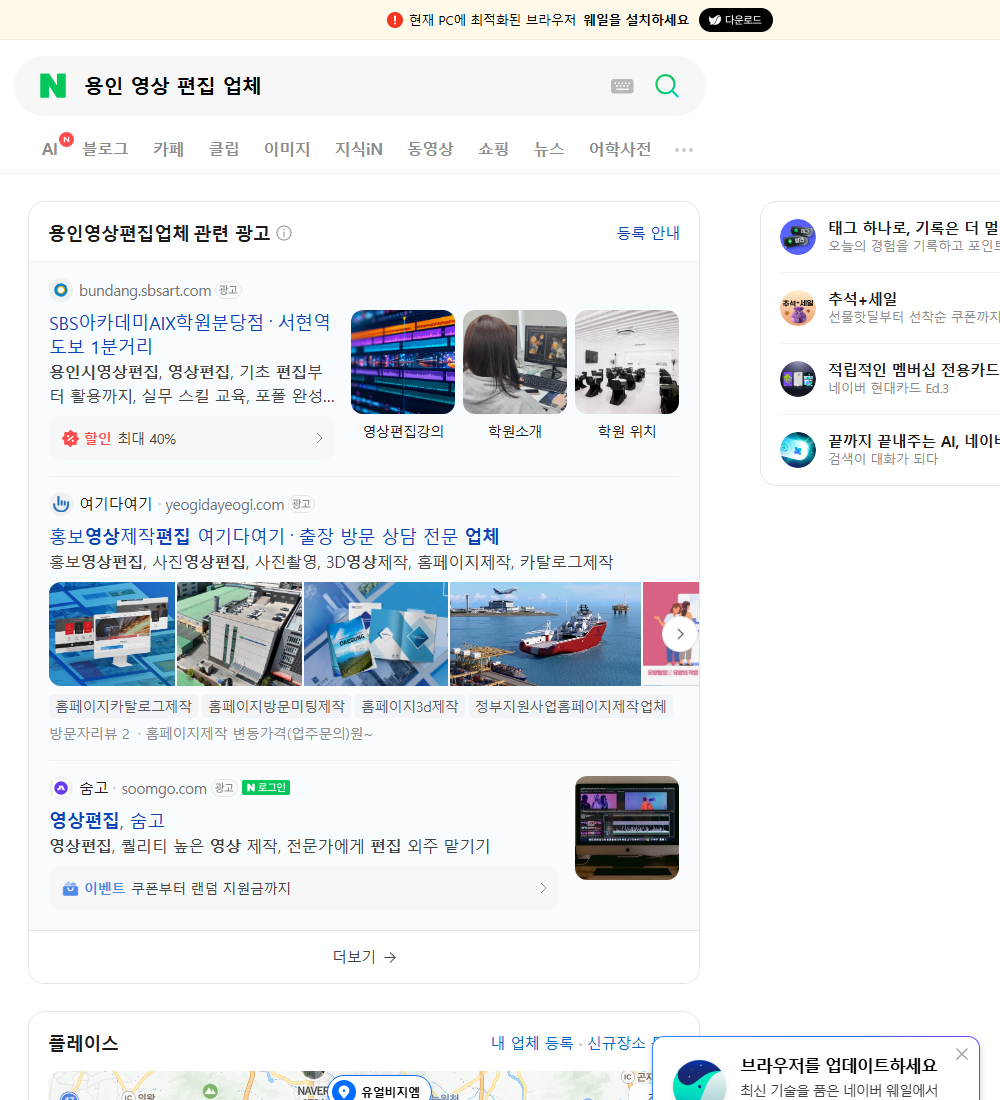This screenshot has height=1100, width=1000.
Task: Click the 태그 하나로 round icon in sidebar
Action: 798,236
